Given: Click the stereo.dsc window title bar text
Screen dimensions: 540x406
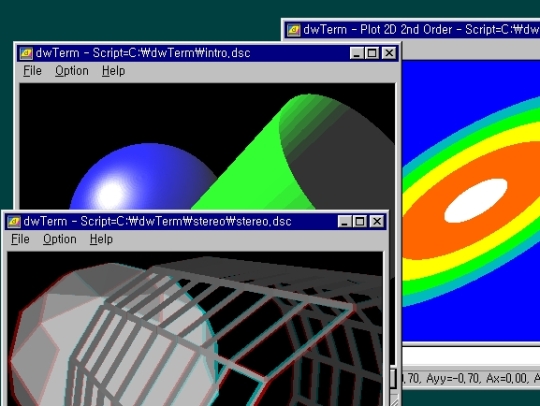Looking at the screenshot, I should (157, 221).
